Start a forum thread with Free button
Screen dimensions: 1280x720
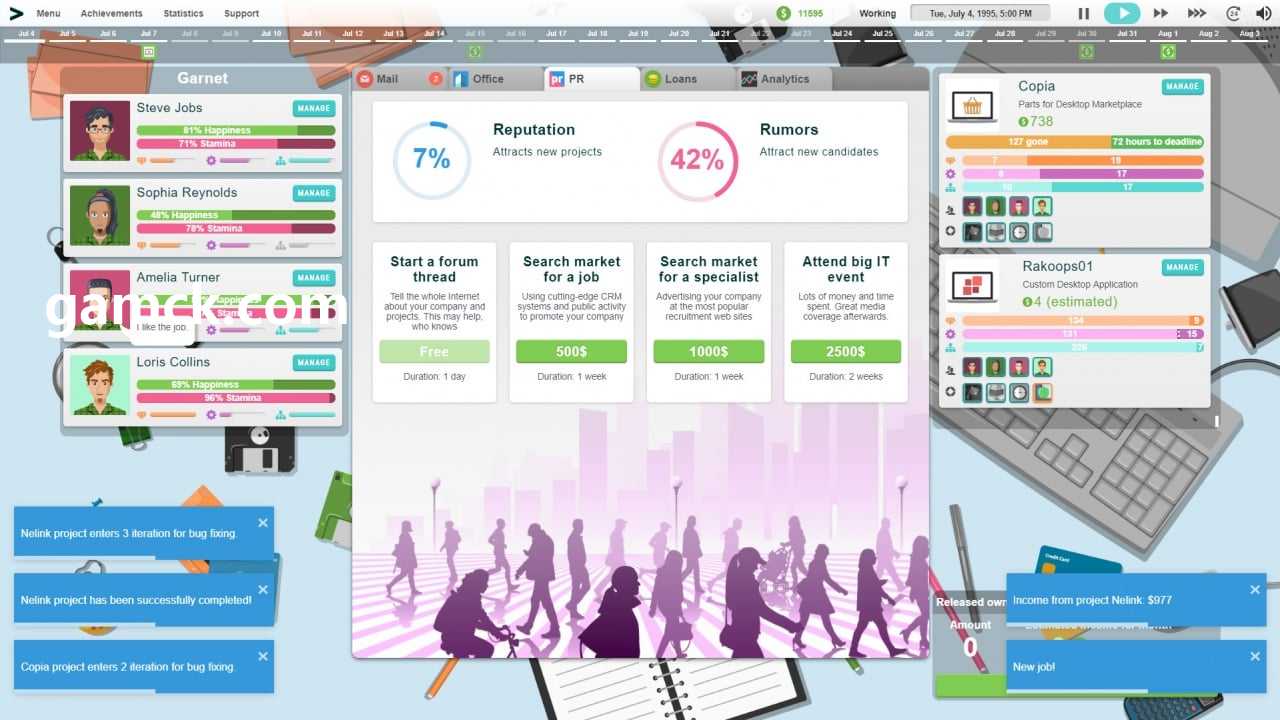[x=434, y=352]
